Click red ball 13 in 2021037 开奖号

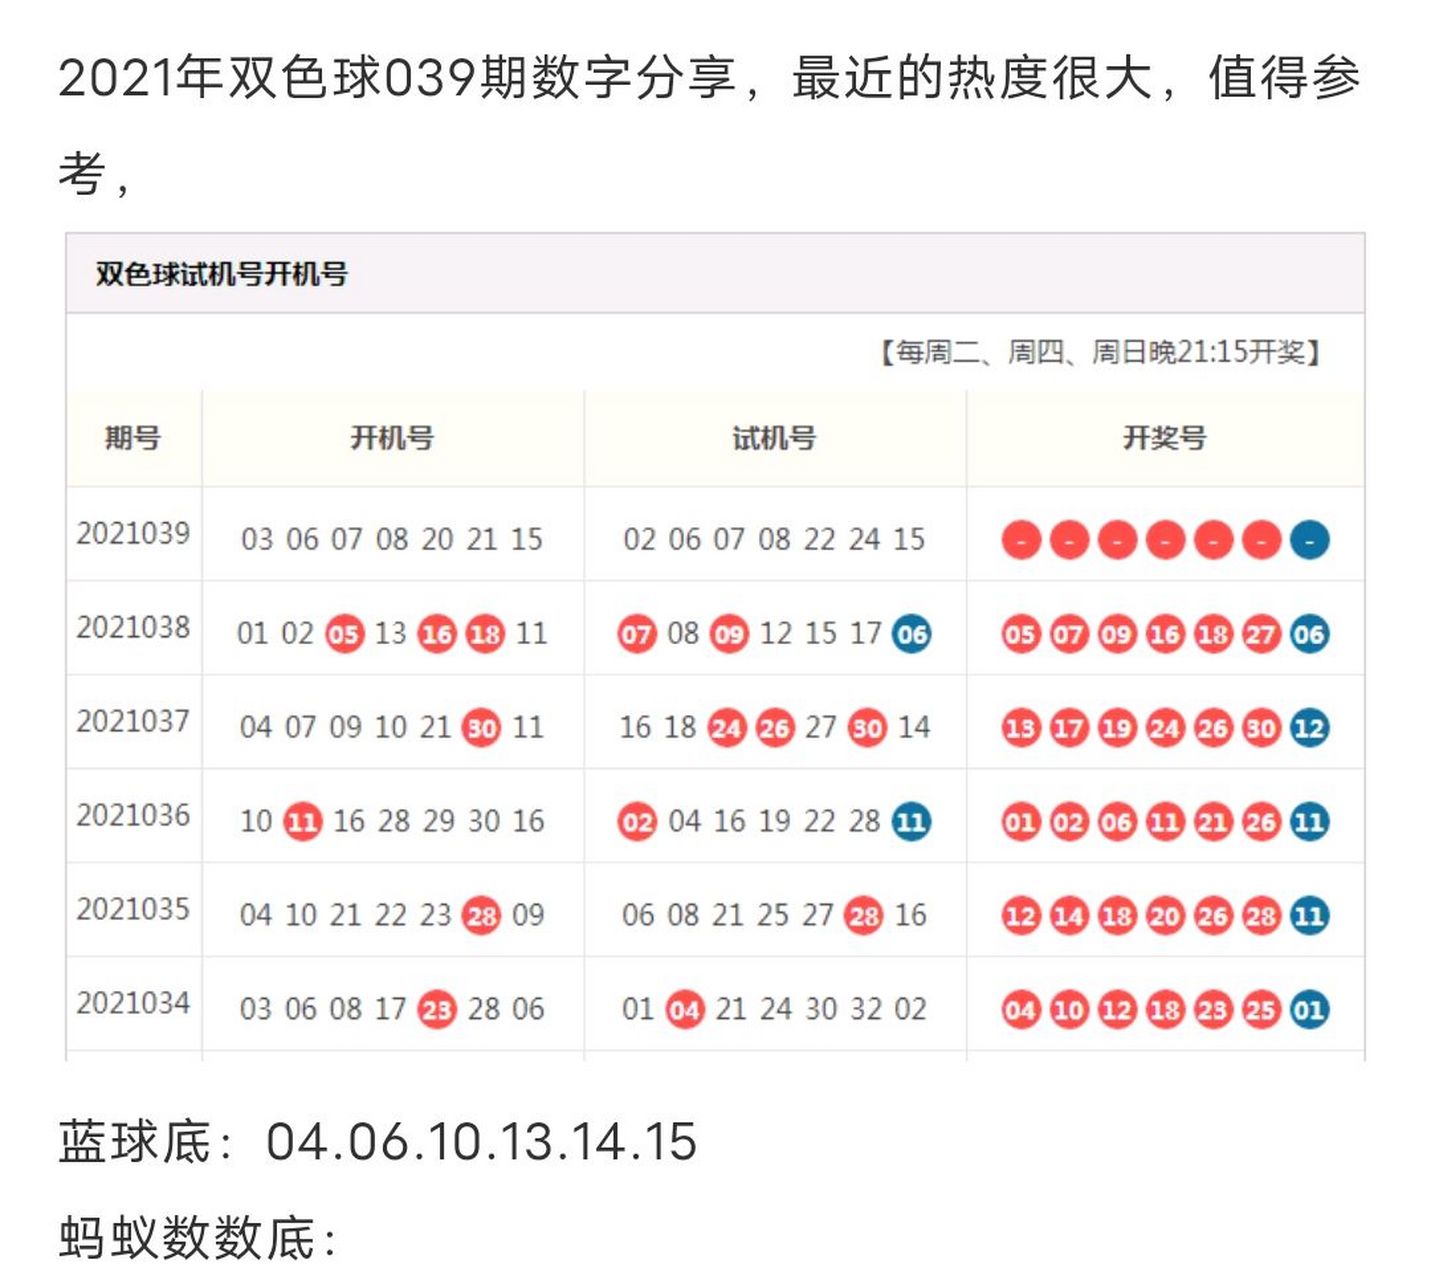(x=1021, y=728)
